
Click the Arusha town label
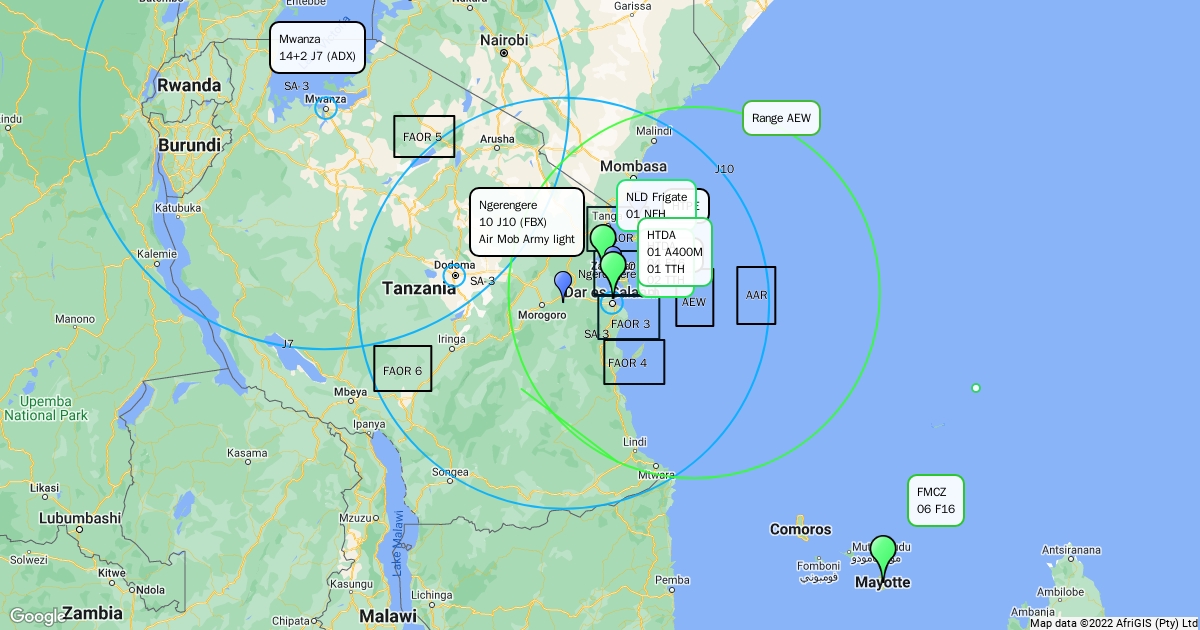[498, 139]
